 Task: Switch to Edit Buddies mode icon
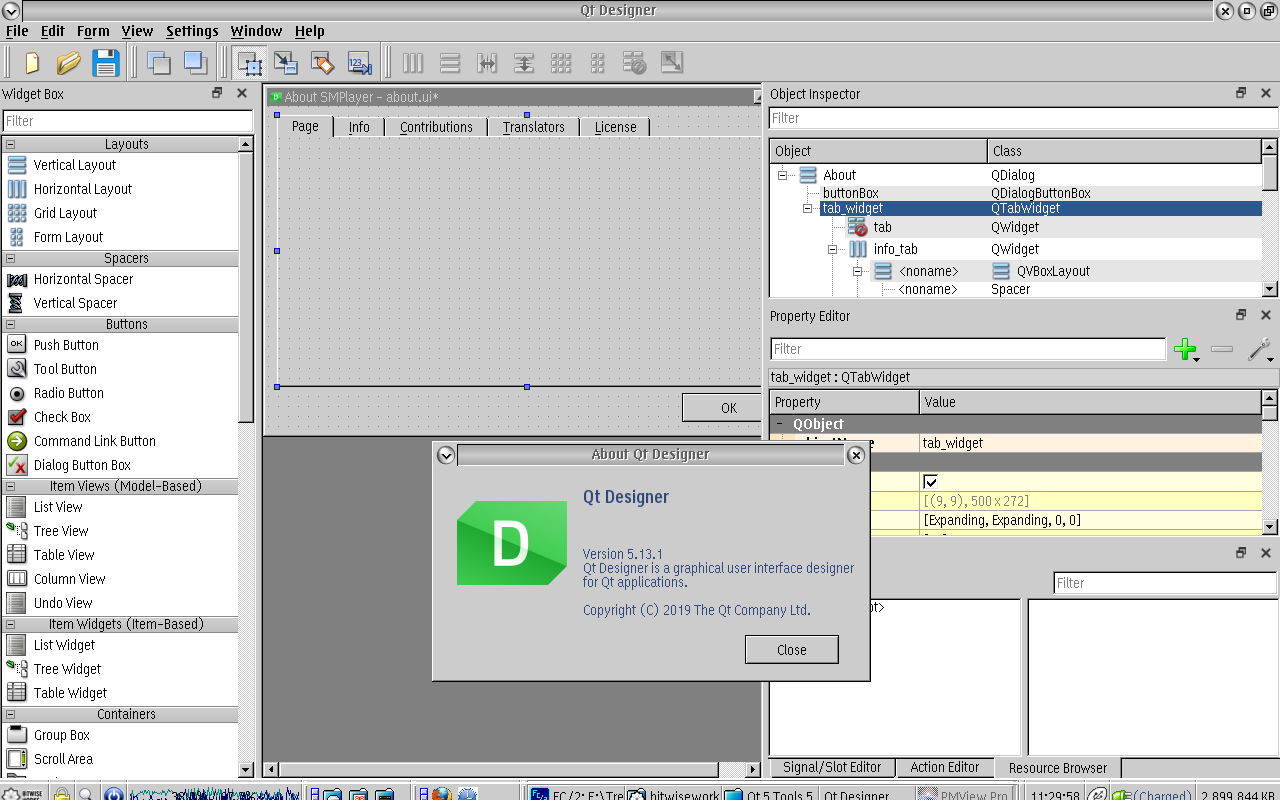pyautogui.click(x=322, y=63)
